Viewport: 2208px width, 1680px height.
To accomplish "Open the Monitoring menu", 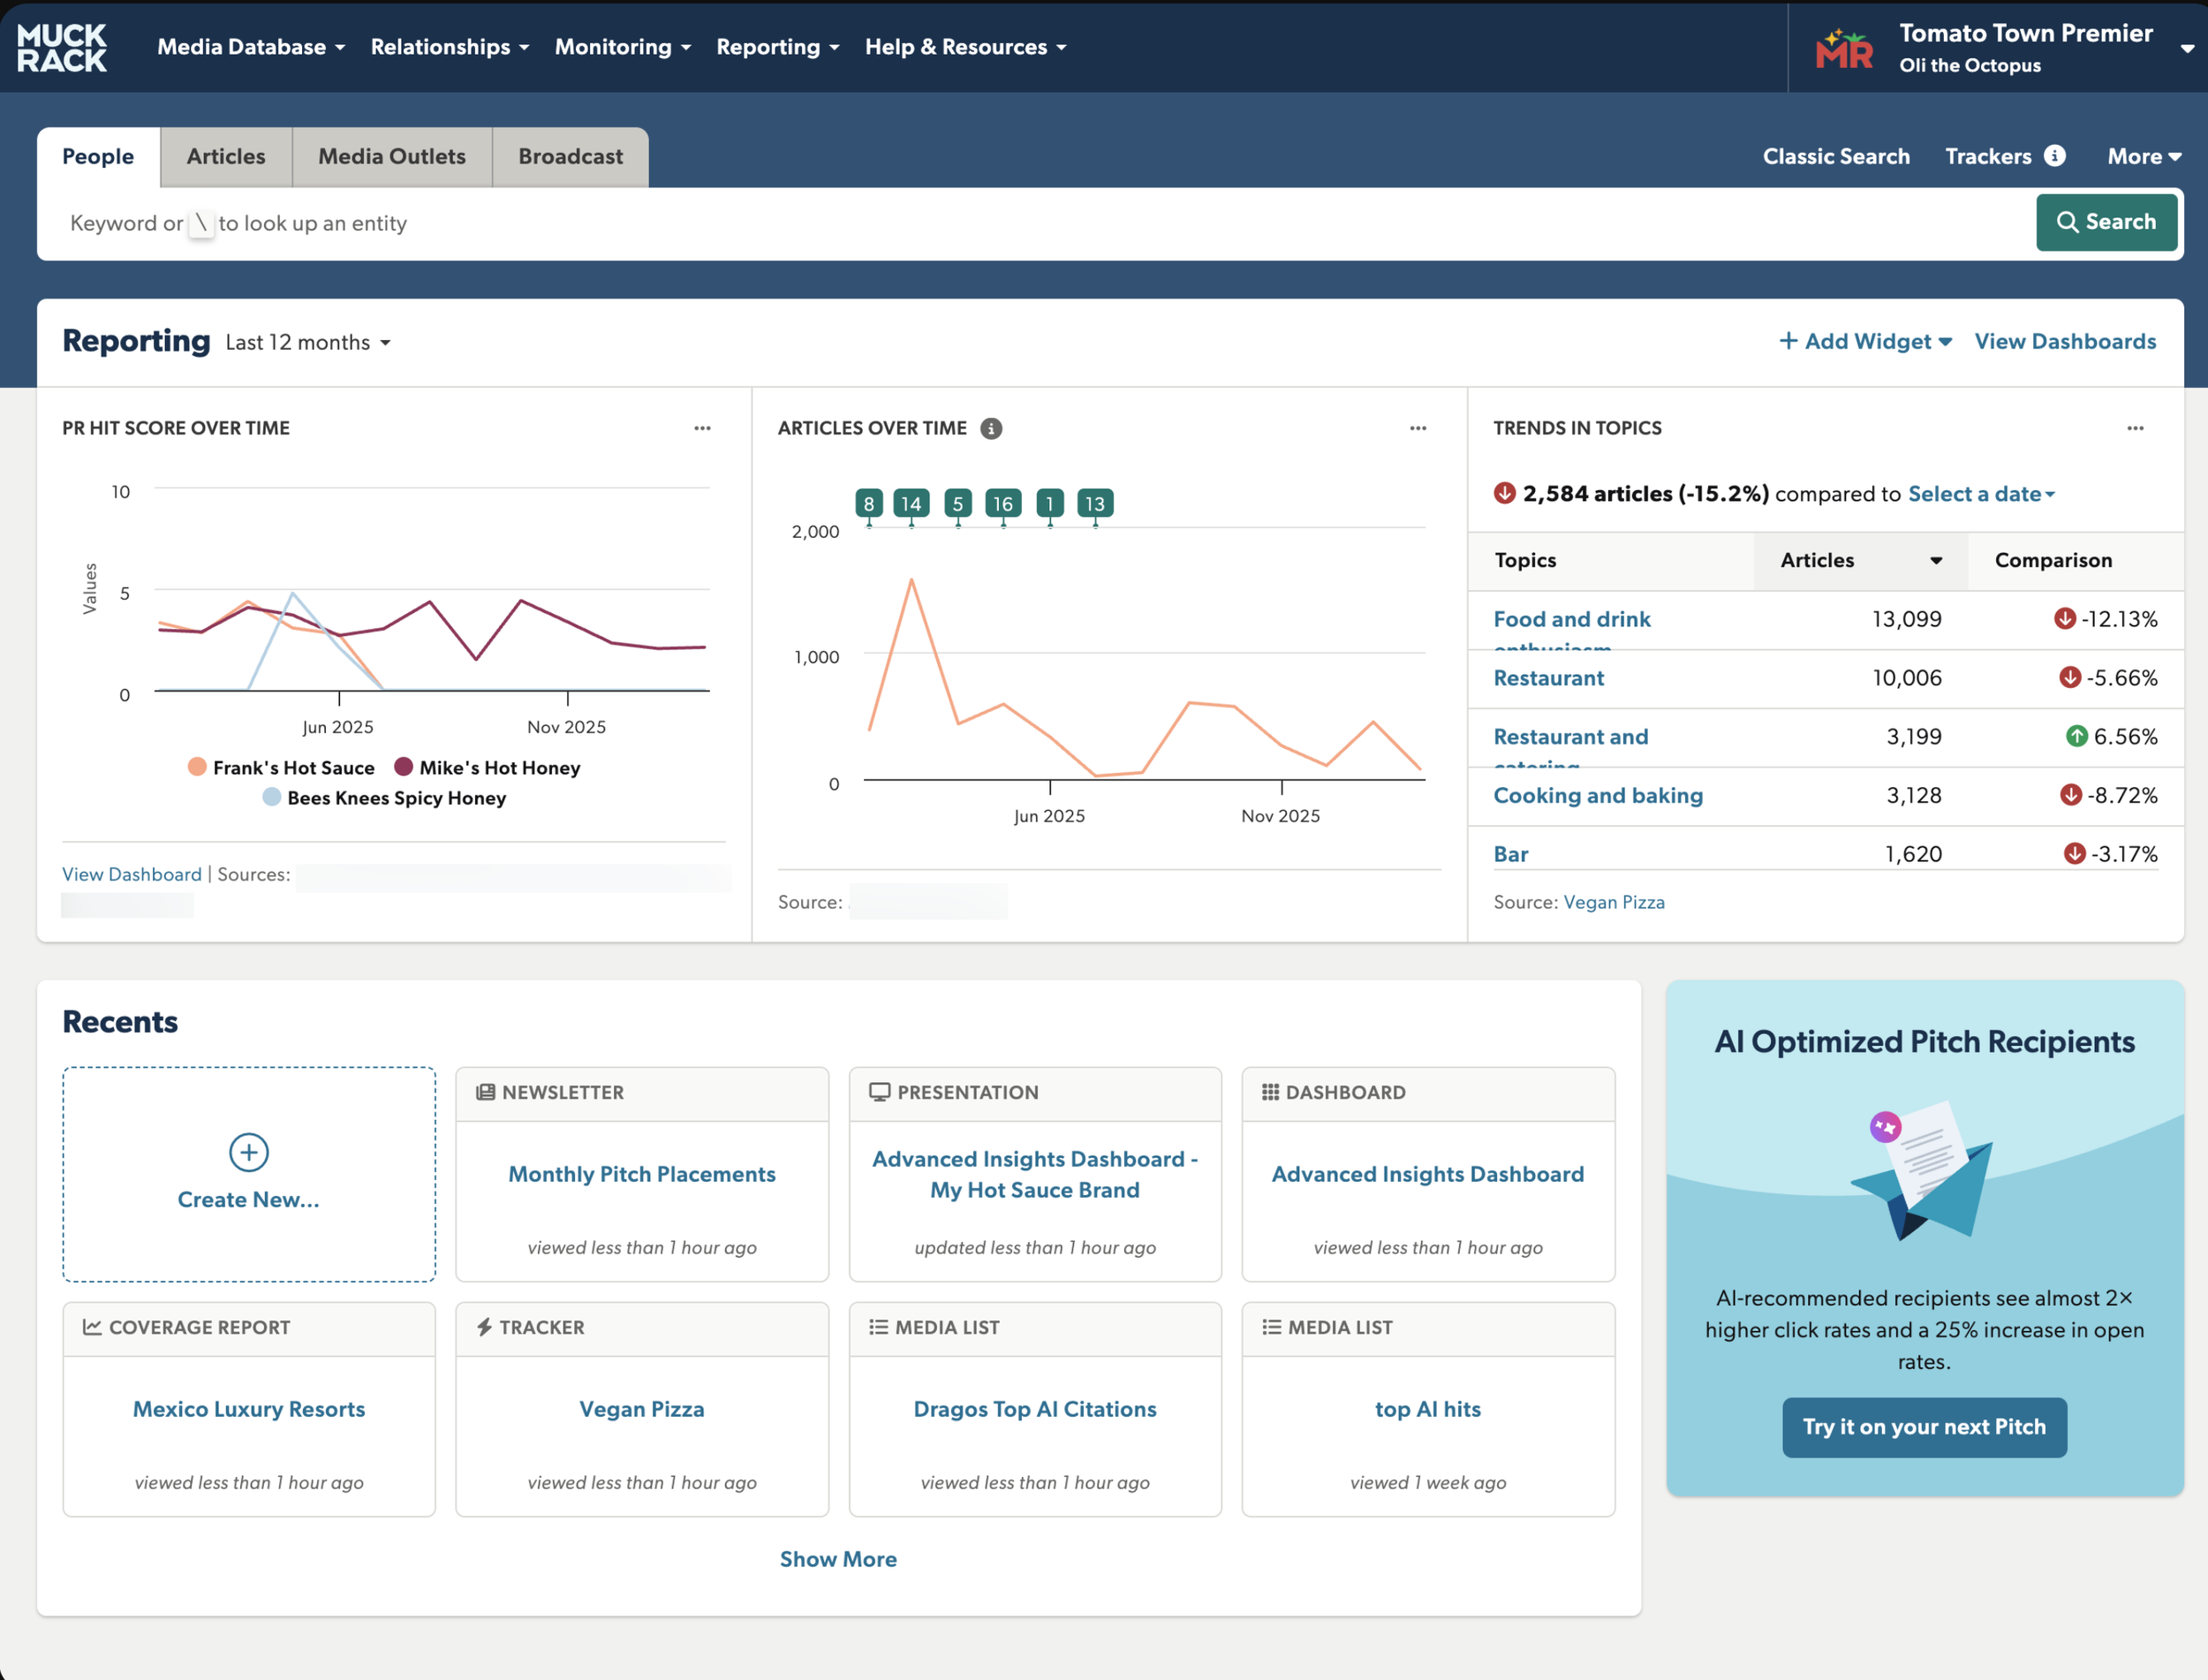I will (622, 47).
